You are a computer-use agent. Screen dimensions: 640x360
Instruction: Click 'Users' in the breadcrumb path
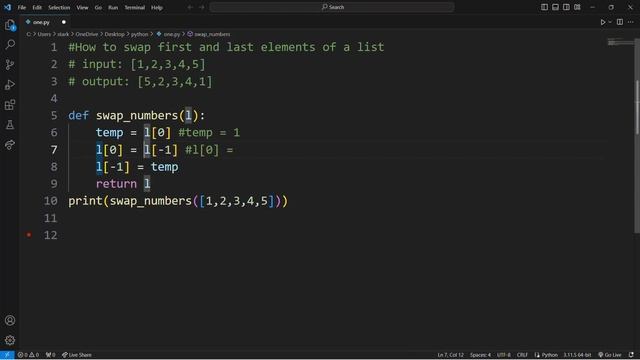pos(44,34)
